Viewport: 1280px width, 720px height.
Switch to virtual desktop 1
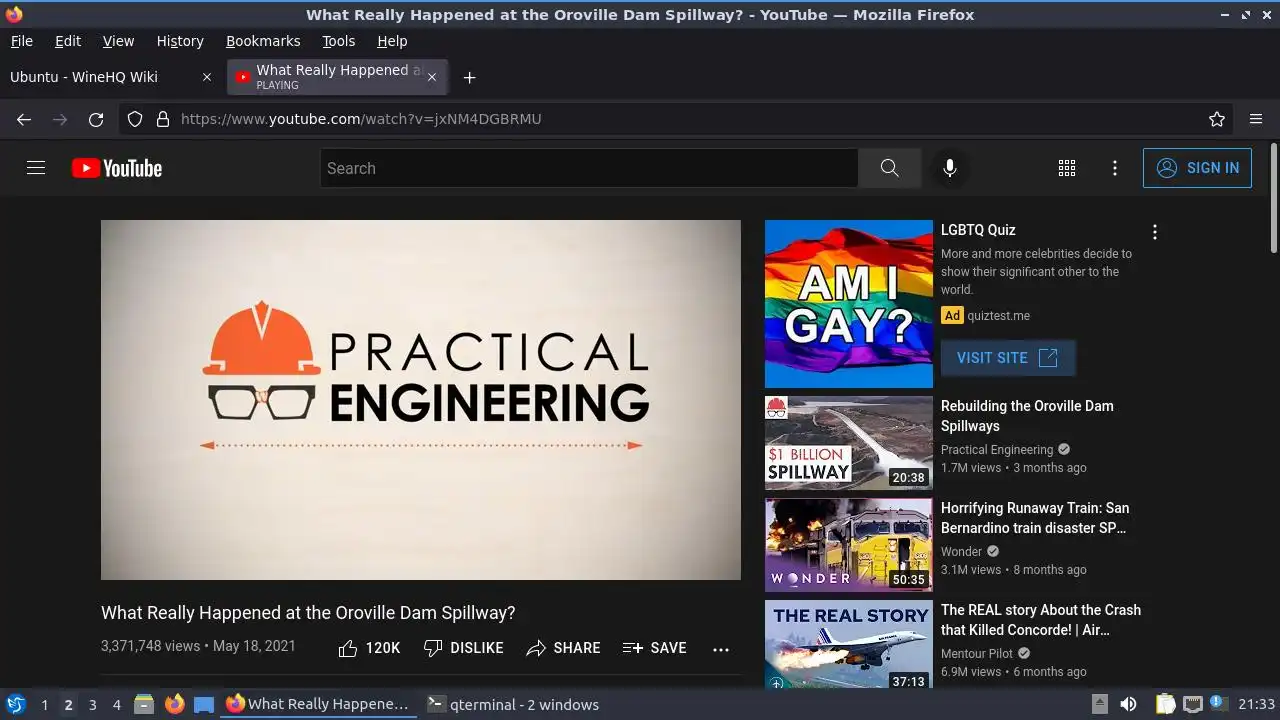click(x=44, y=704)
